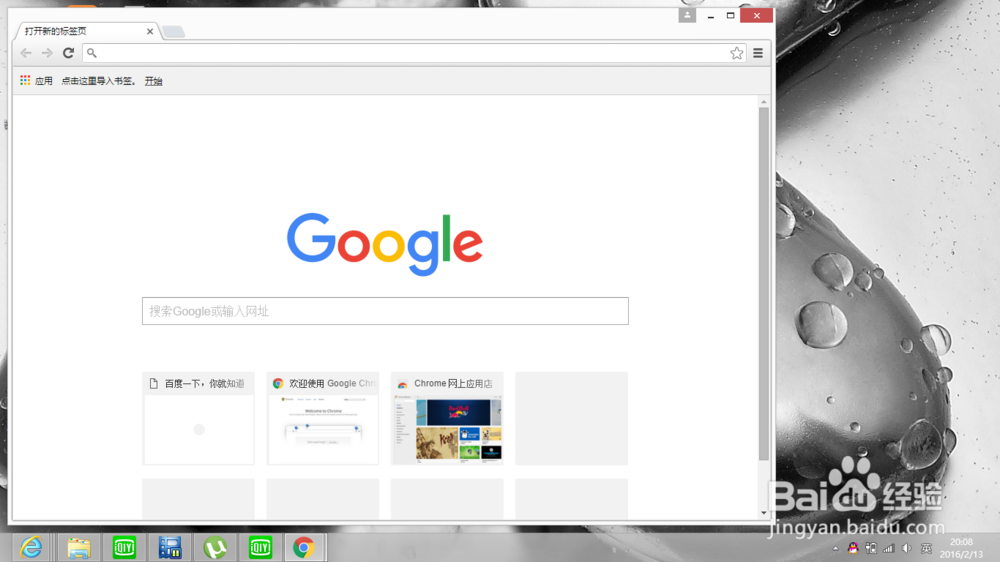This screenshot has height=562, width=1000.
Task: Click the Google search box
Action: (385, 311)
